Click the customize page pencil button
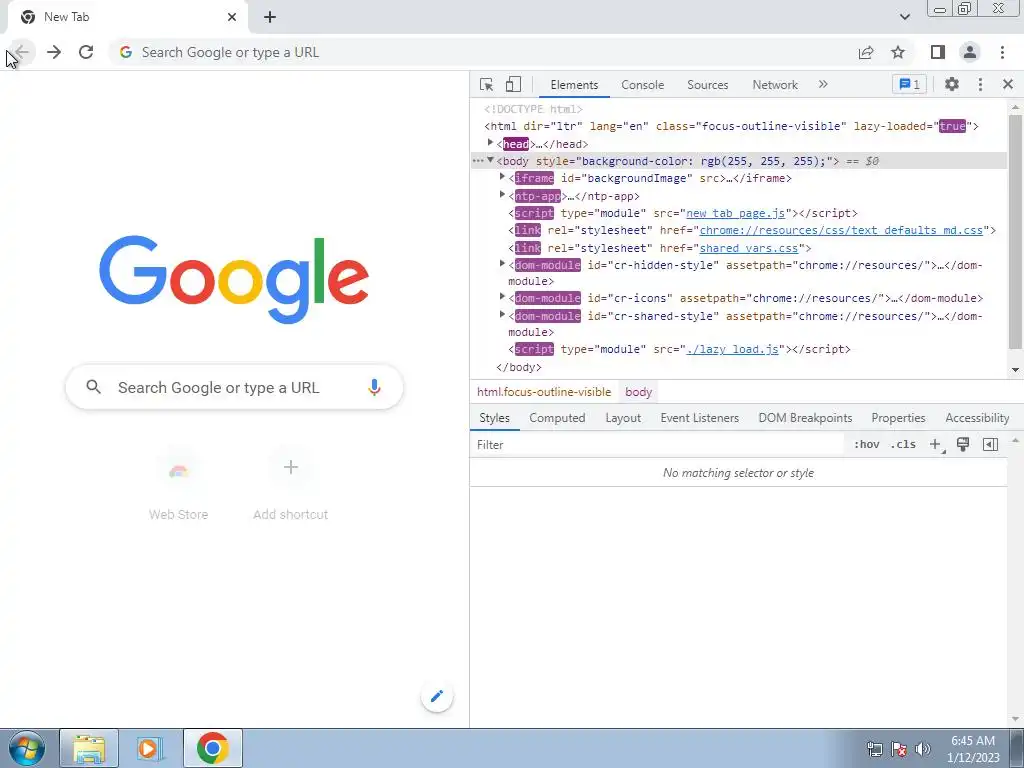Screen dimensions: 1024x768 coord(437,696)
